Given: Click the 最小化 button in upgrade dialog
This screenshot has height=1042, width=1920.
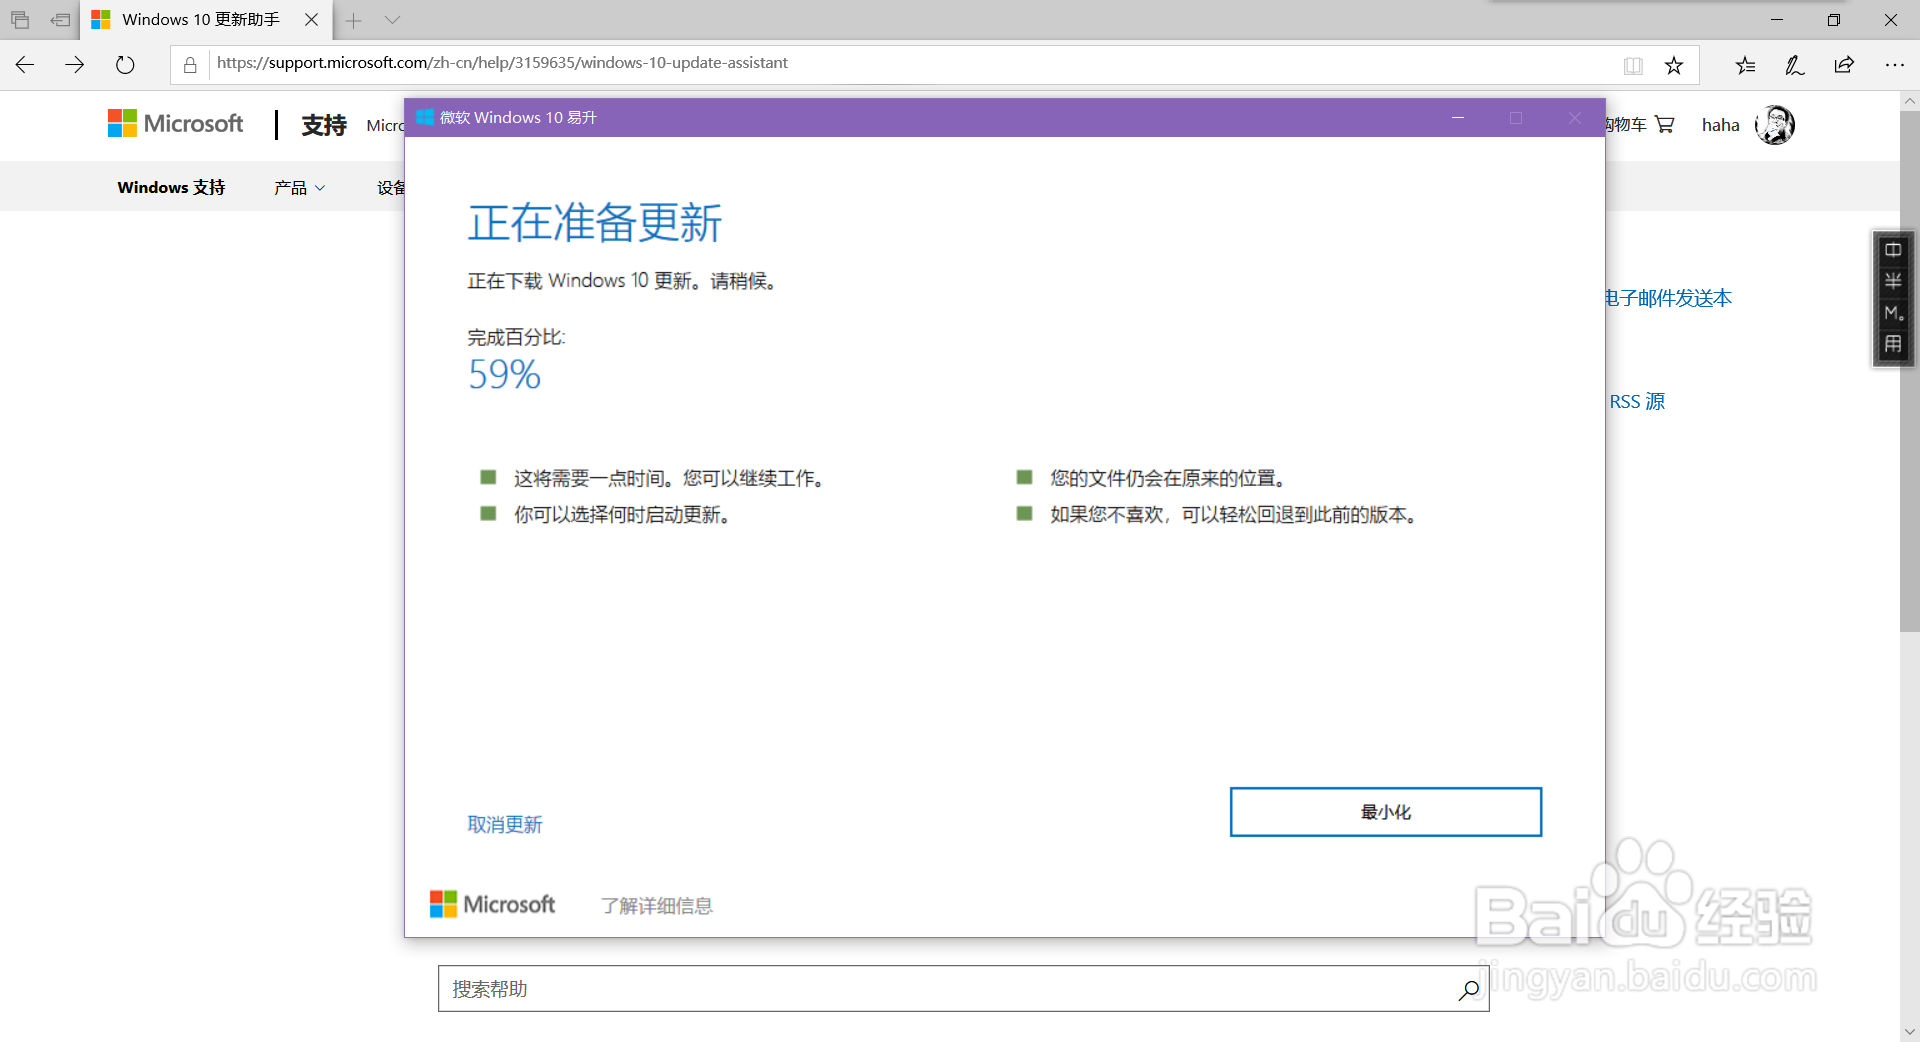Looking at the screenshot, I should (x=1386, y=812).
